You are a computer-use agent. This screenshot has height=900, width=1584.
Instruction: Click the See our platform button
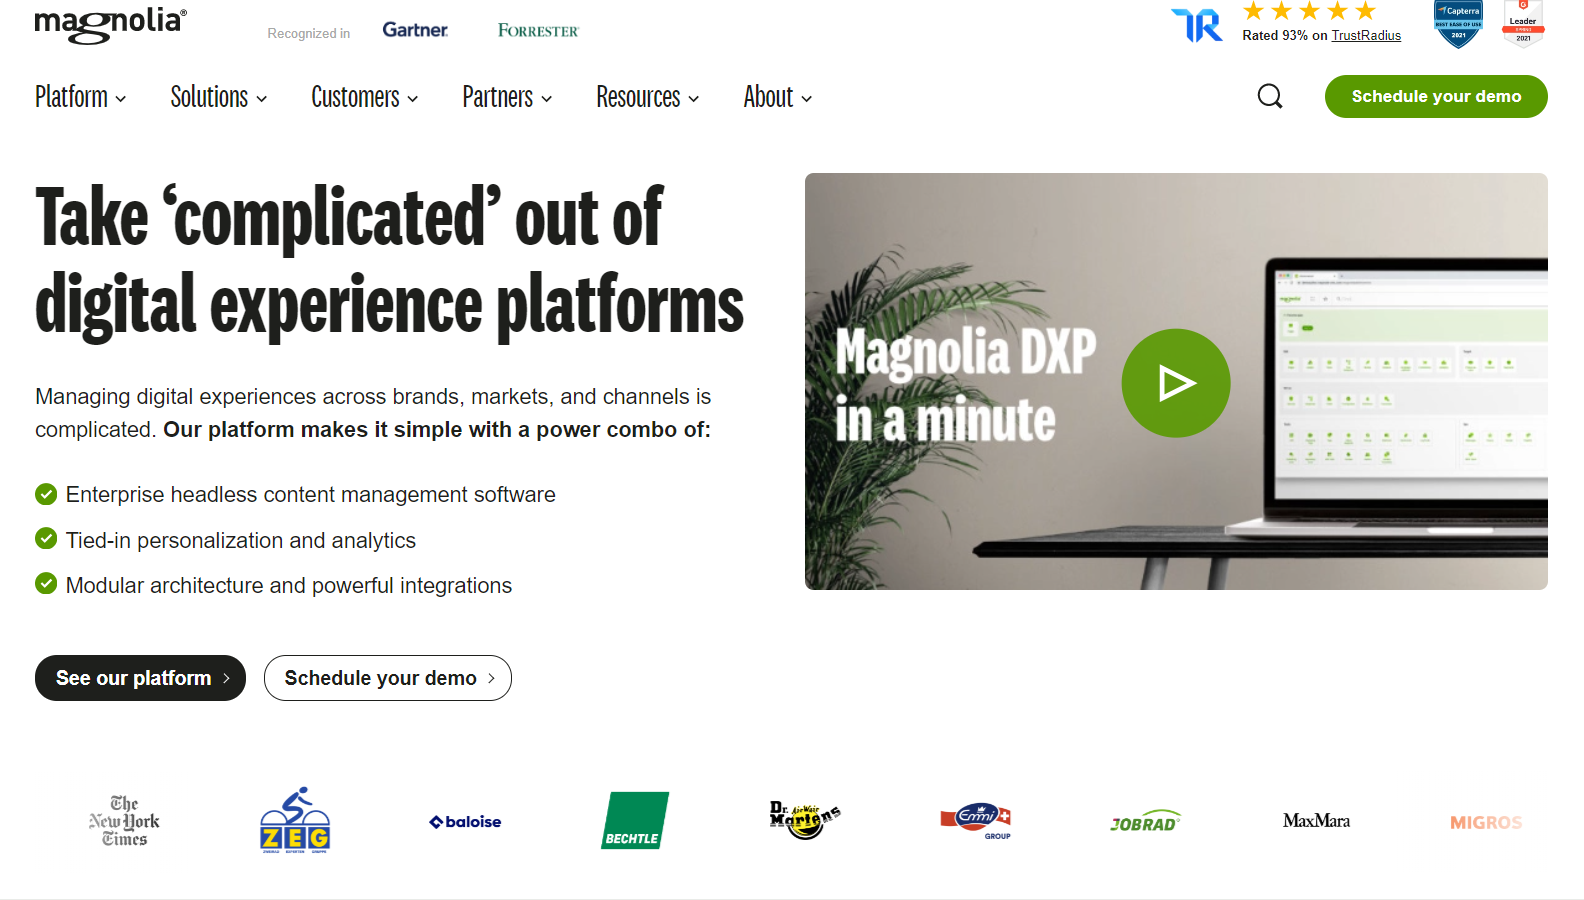click(x=140, y=678)
